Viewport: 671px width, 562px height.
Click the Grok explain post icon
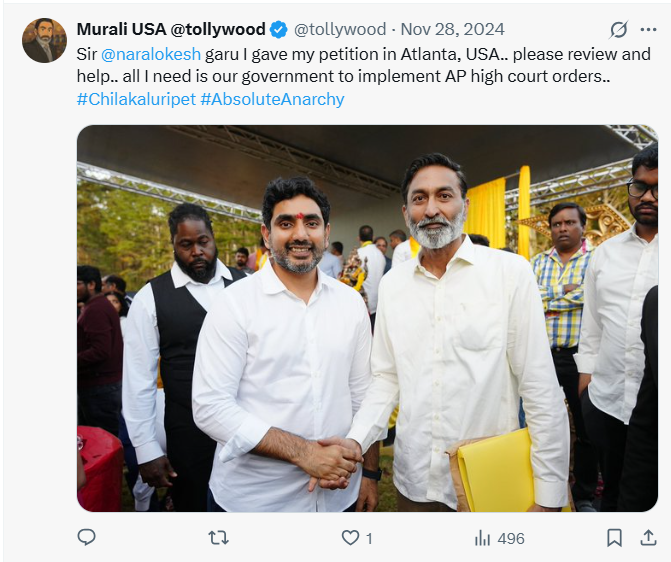tap(619, 30)
